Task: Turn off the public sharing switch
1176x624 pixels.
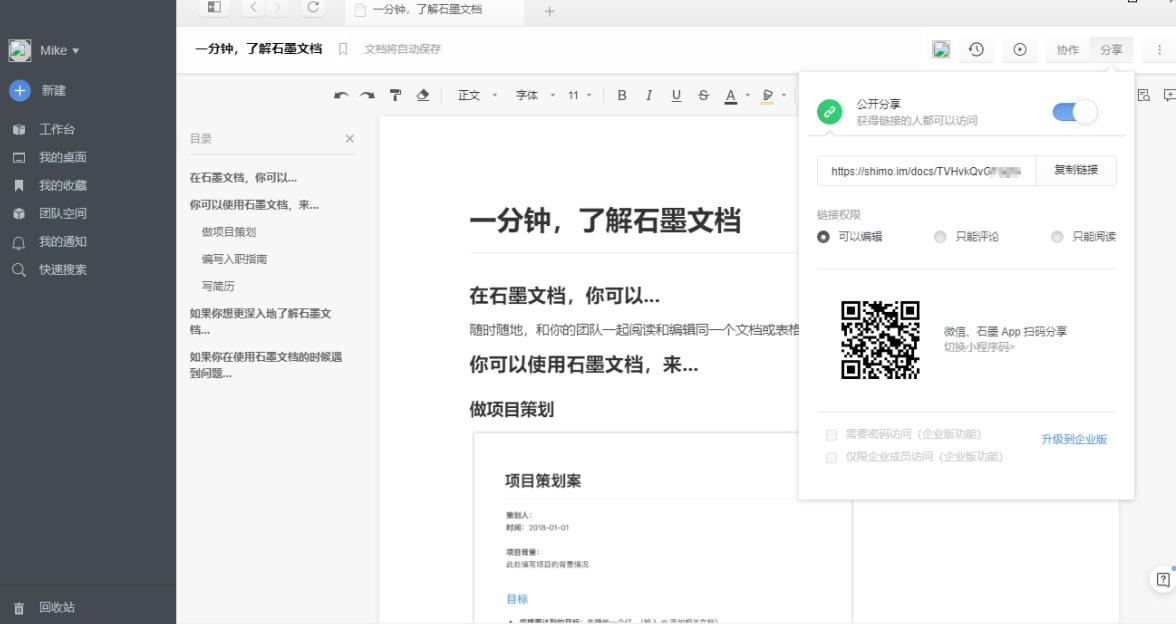Action: 1075,112
